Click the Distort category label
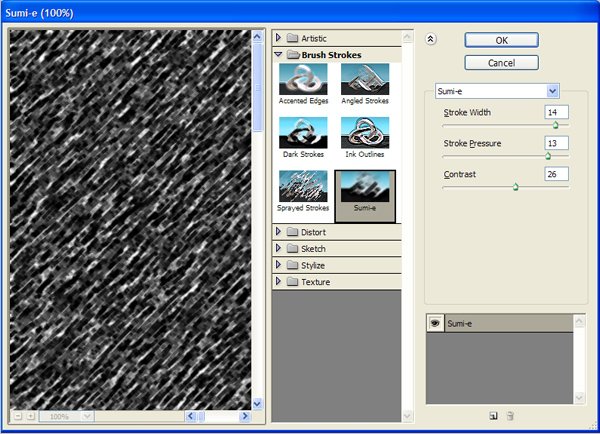600x434 pixels. (313, 232)
